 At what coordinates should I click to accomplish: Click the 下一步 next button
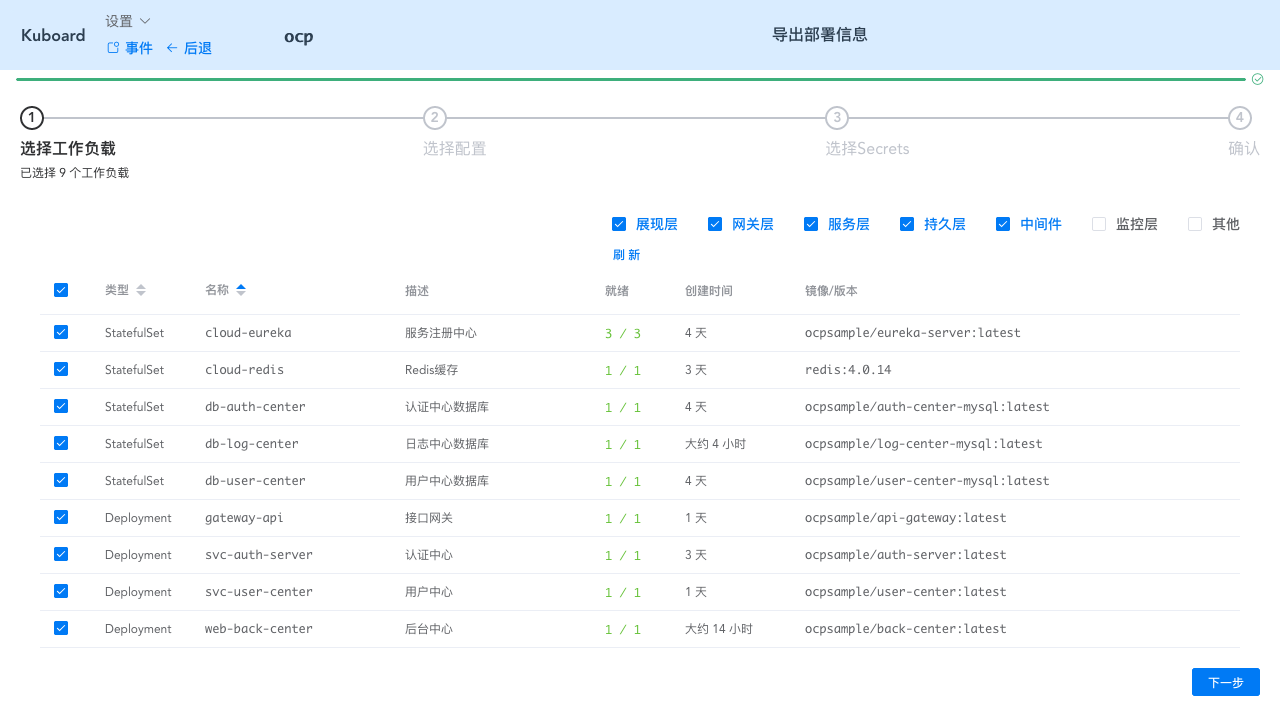1225,682
